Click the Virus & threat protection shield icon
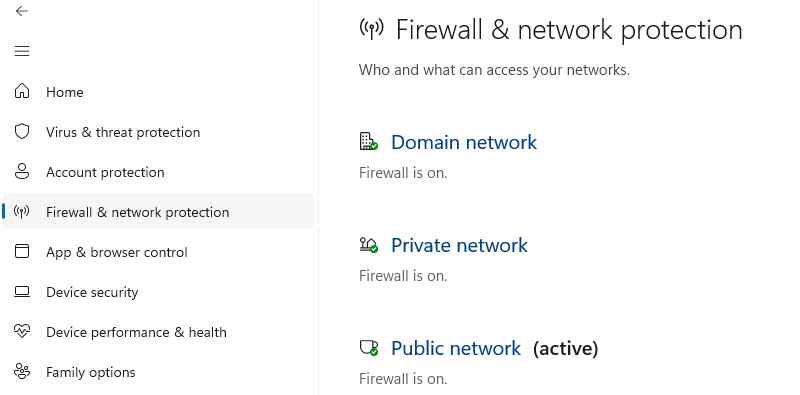This screenshot has width=800, height=395. [x=21, y=131]
